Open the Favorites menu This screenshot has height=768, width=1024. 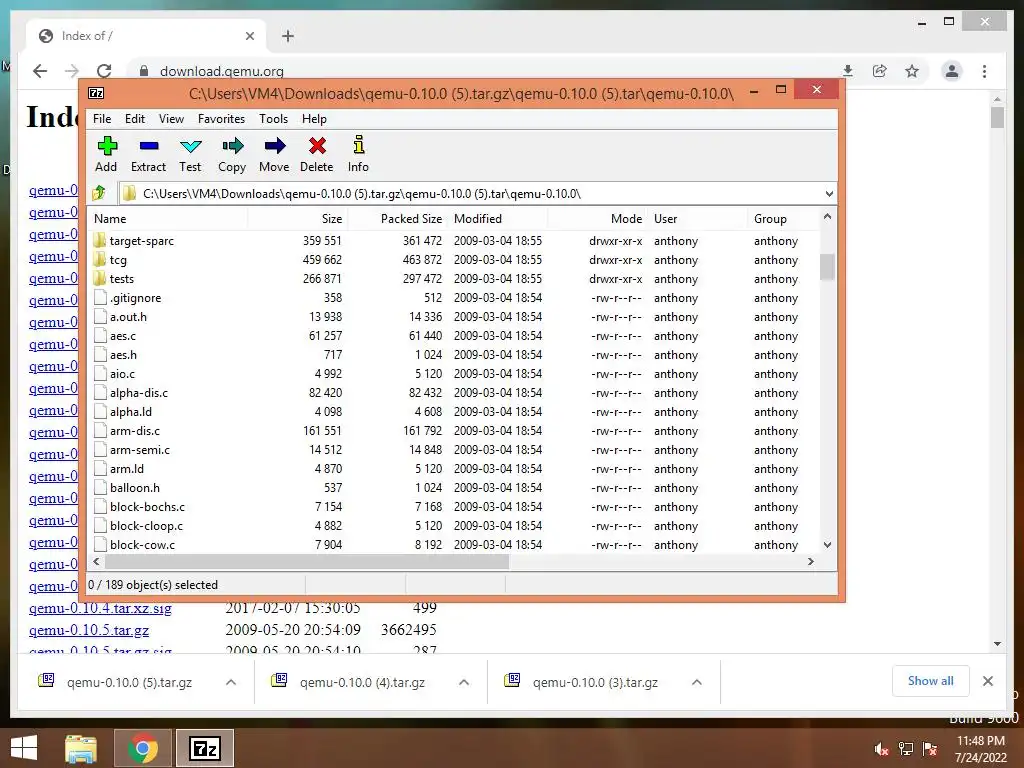click(221, 119)
